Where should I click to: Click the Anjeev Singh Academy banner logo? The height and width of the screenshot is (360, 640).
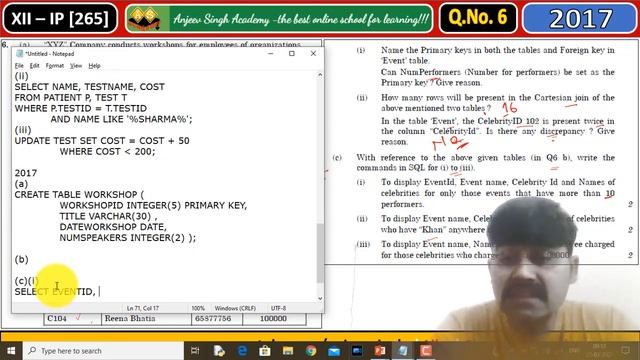[144, 19]
